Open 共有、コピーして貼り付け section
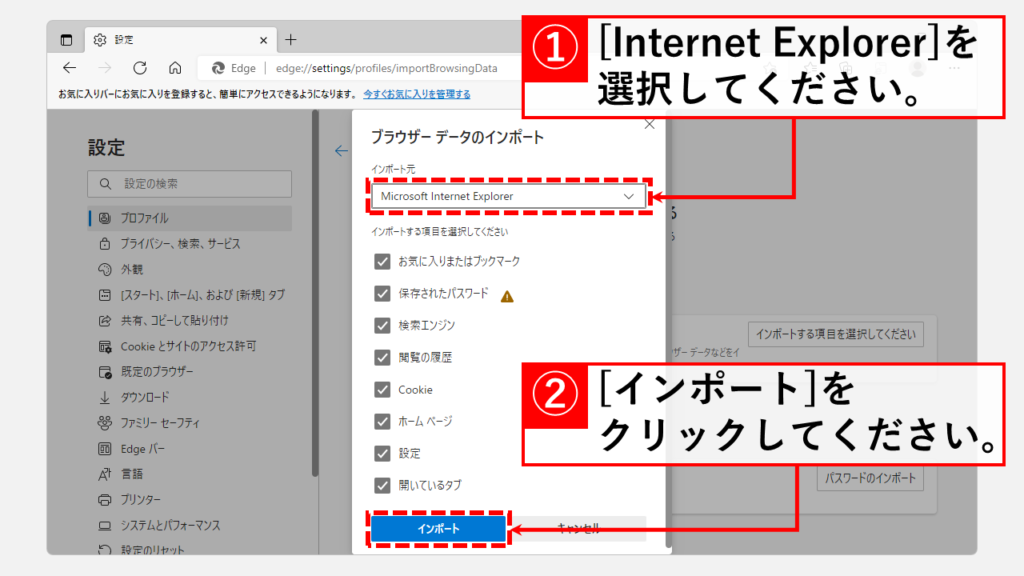 pos(174,321)
